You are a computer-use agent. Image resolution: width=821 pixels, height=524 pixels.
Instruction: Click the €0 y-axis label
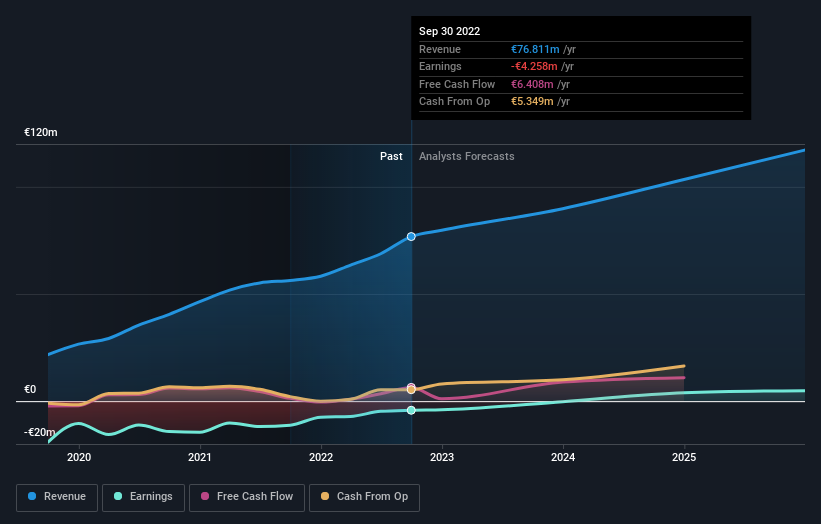[30, 389]
